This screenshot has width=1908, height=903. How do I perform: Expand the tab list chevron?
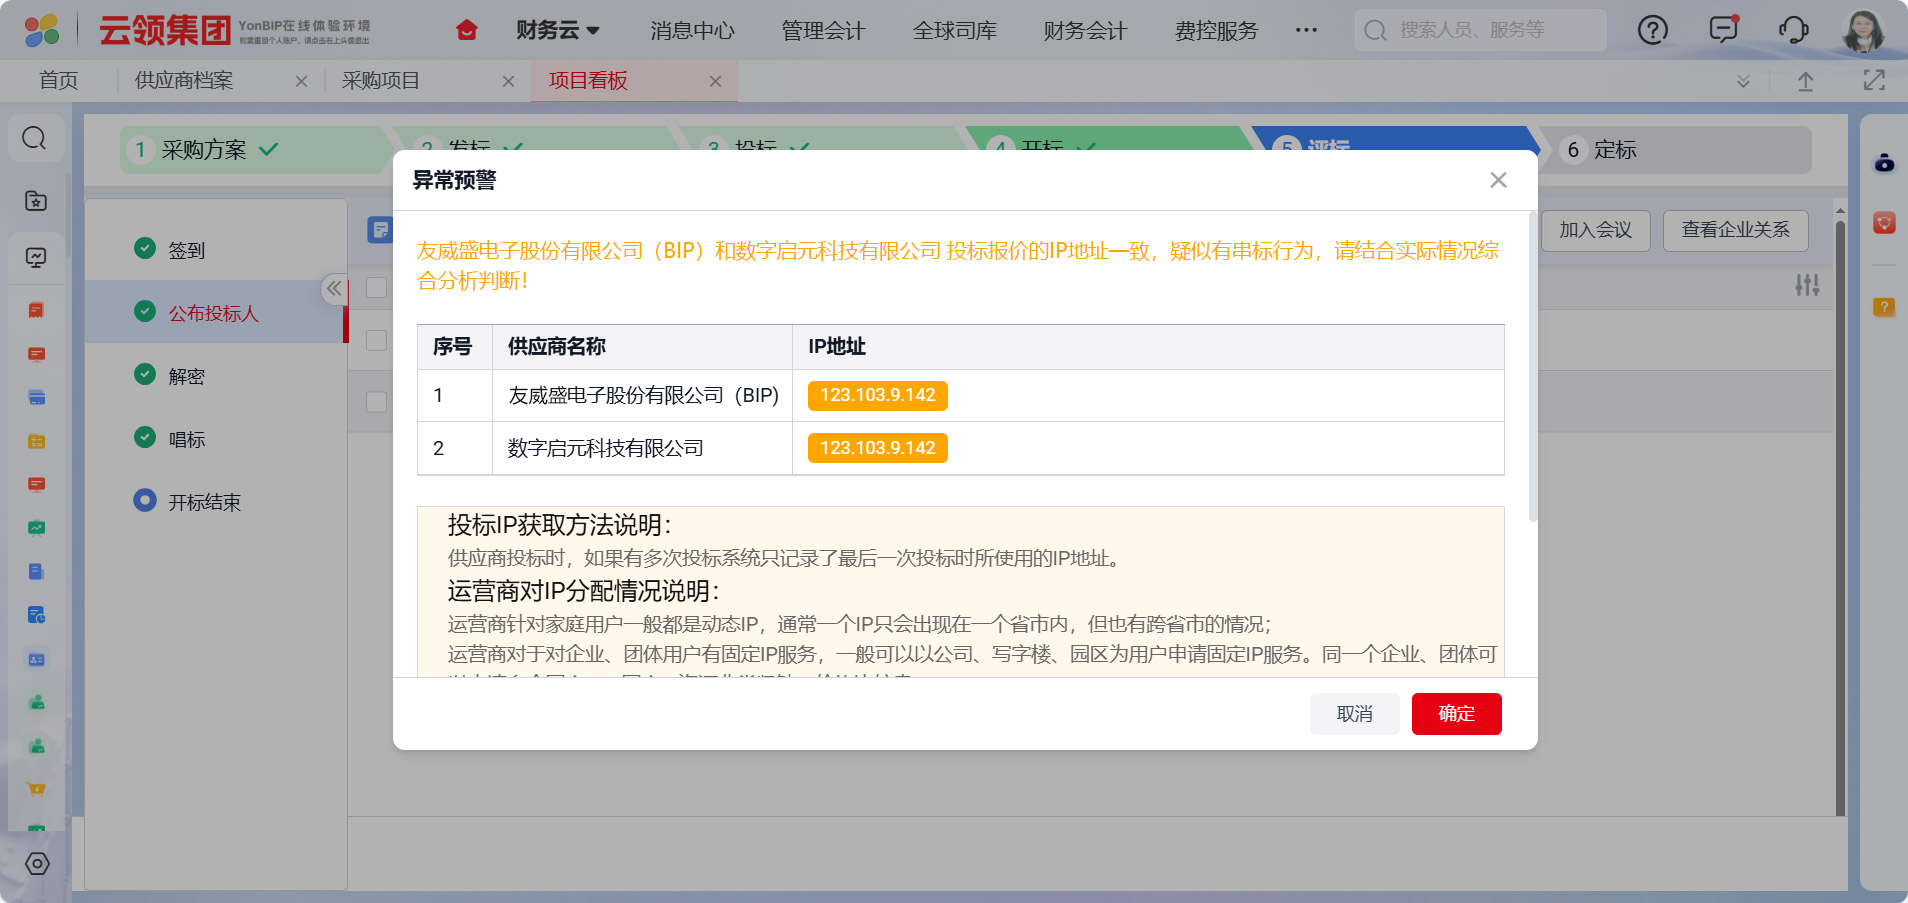tap(1743, 81)
